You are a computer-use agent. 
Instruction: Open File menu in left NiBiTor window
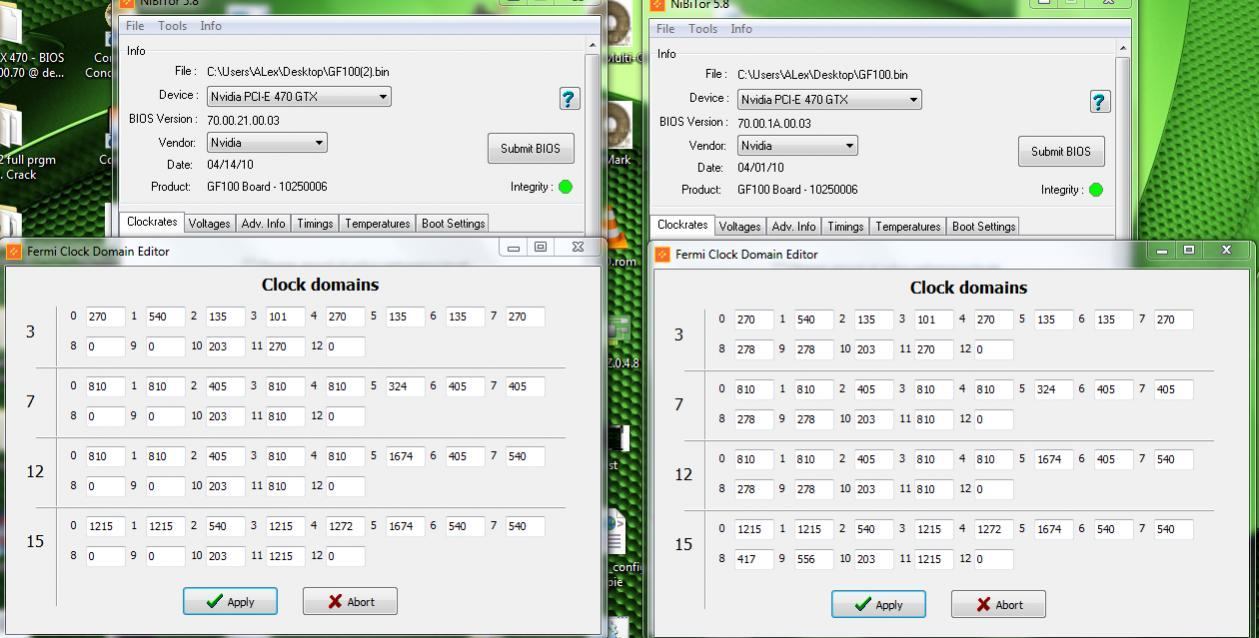coord(136,26)
